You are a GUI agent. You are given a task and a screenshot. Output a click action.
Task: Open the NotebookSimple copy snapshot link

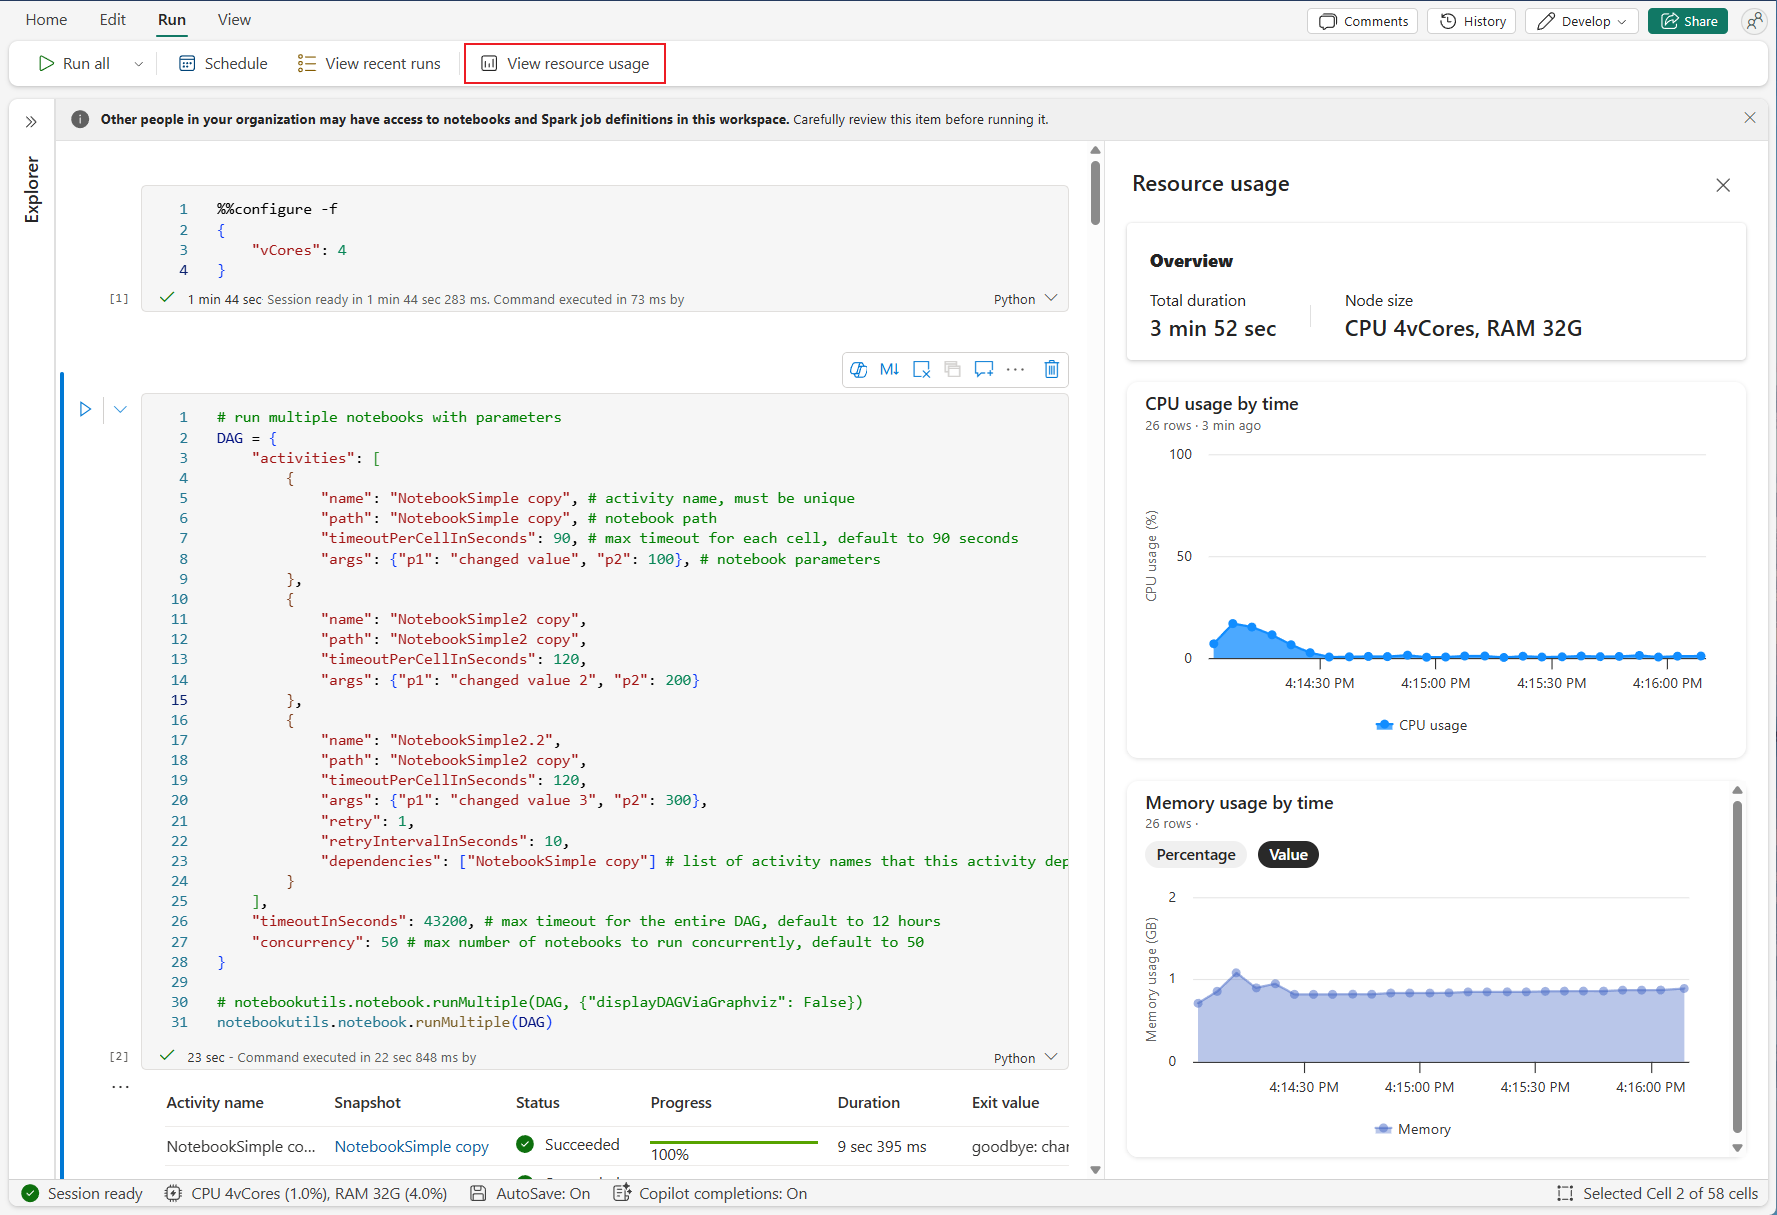click(x=411, y=1147)
